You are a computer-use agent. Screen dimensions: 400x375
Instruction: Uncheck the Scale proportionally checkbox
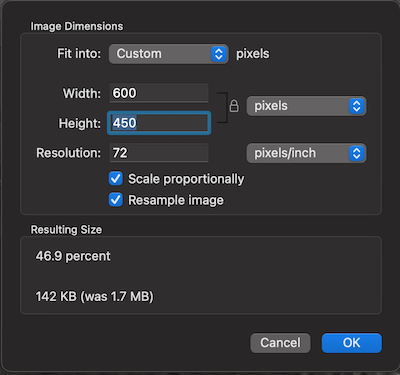[116, 179]
